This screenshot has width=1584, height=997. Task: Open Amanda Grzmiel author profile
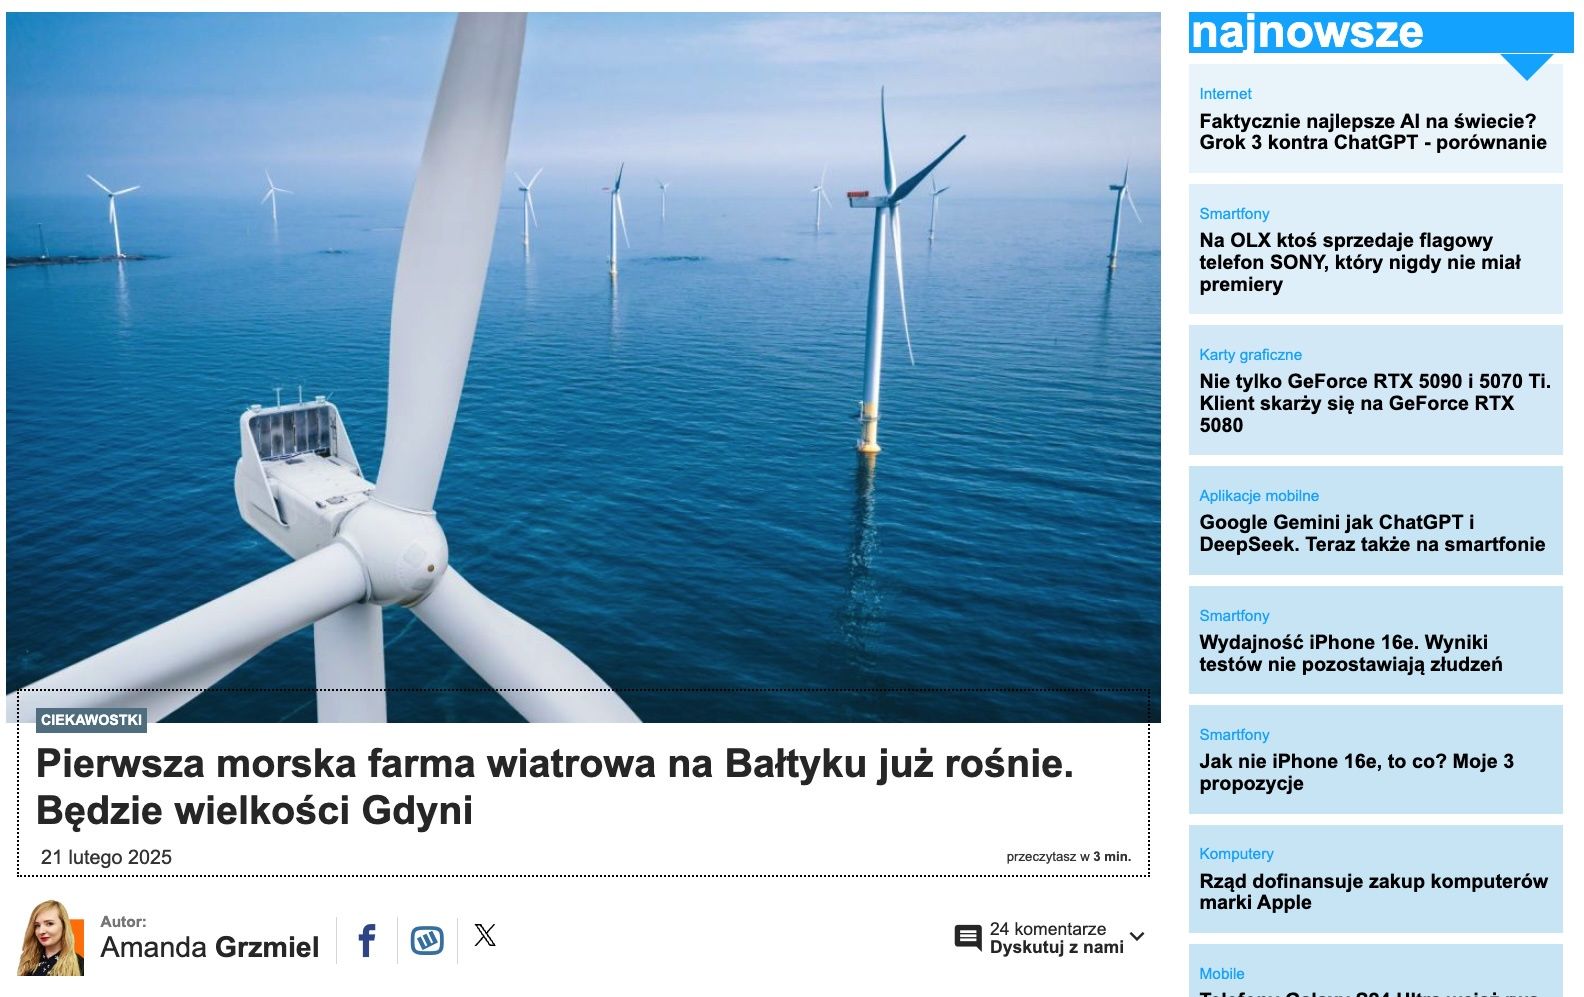(210, 947)
